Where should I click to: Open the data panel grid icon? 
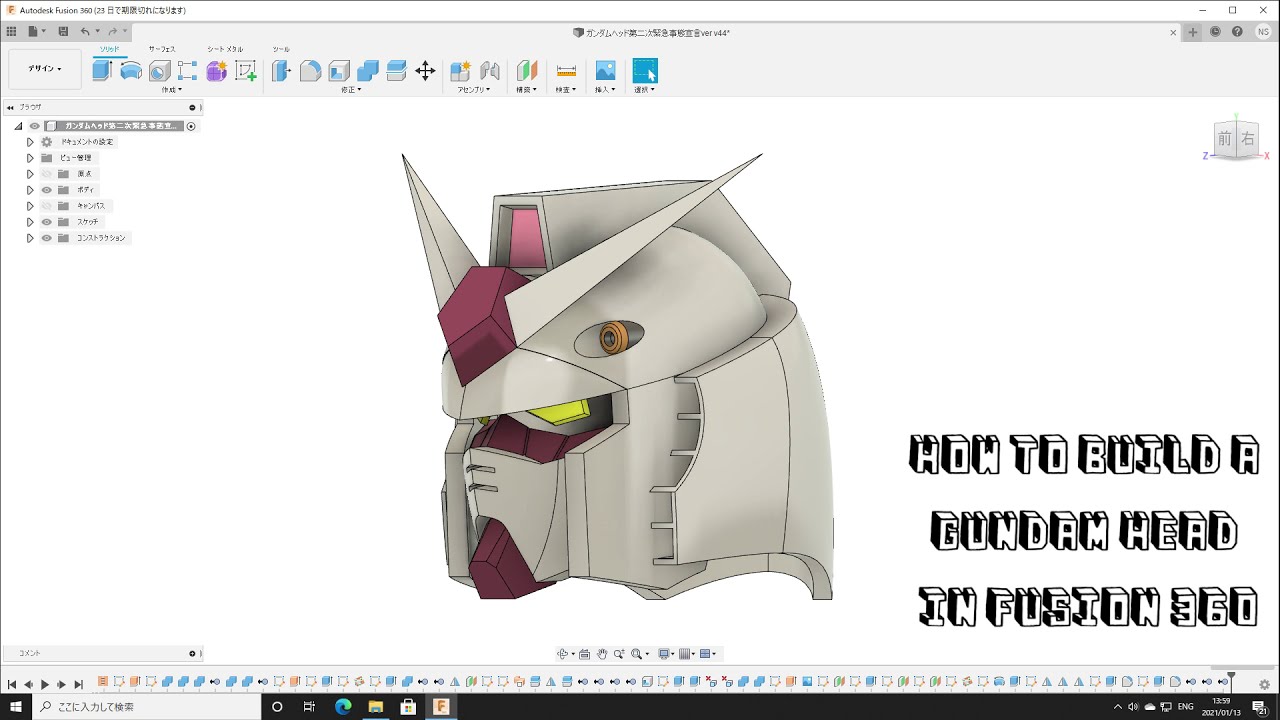[x=12, y=32]
